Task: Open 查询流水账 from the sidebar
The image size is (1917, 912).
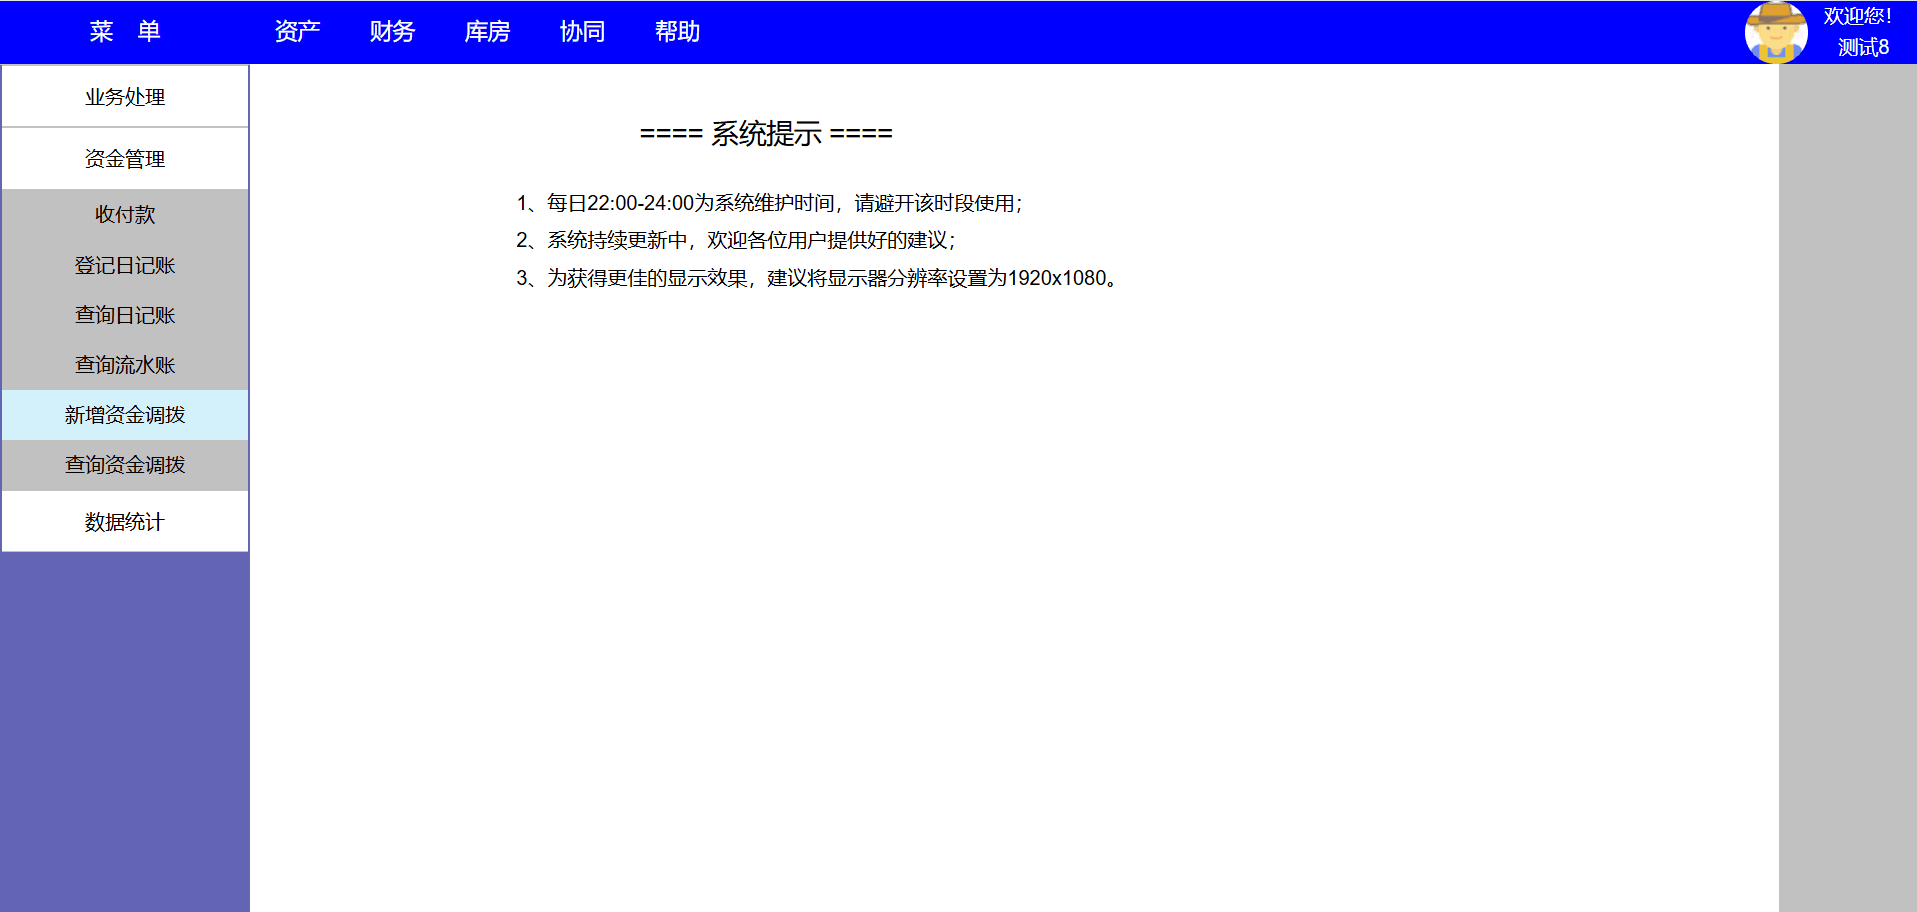Action: click(x=125, y=365)
